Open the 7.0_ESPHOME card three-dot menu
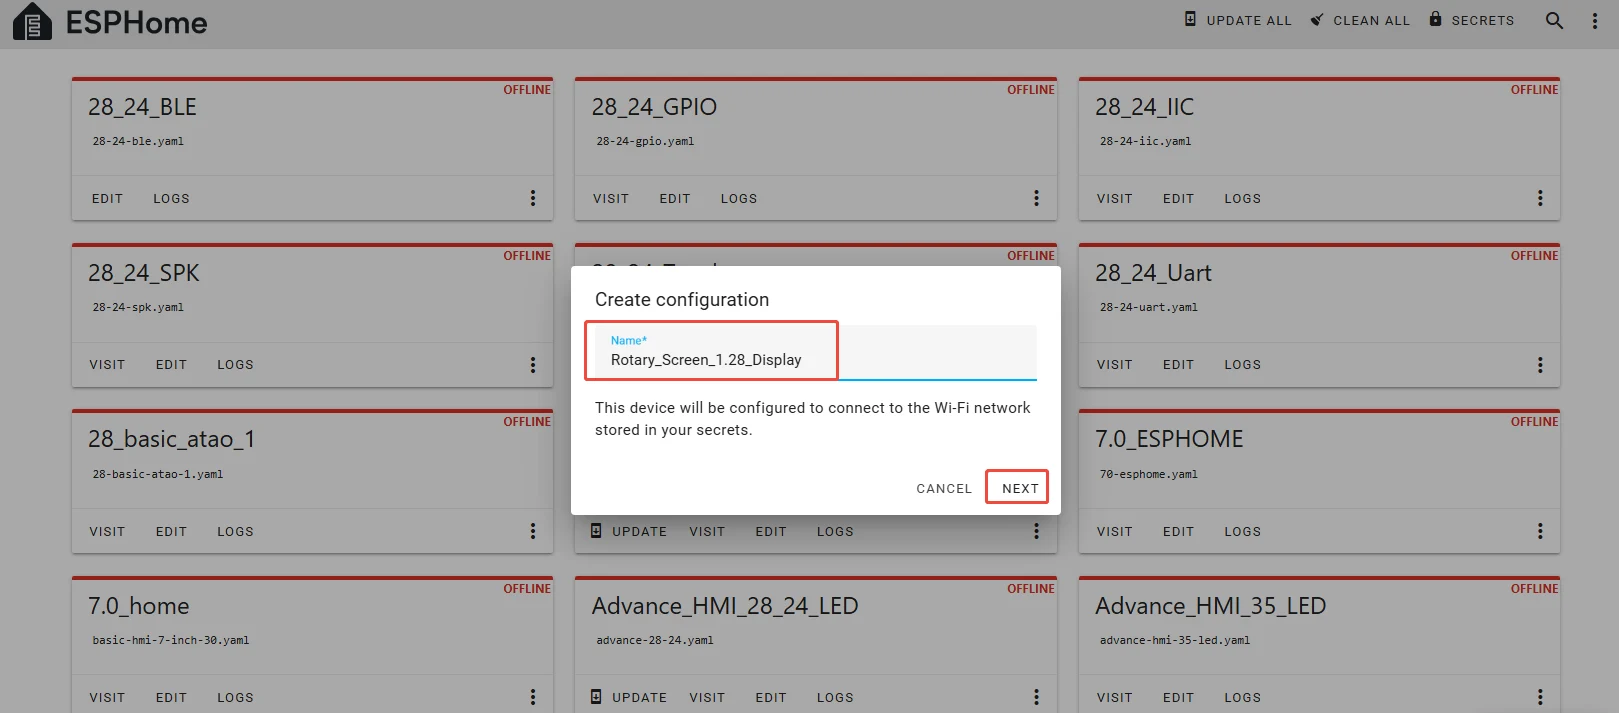 click(x=1540, y=531)
